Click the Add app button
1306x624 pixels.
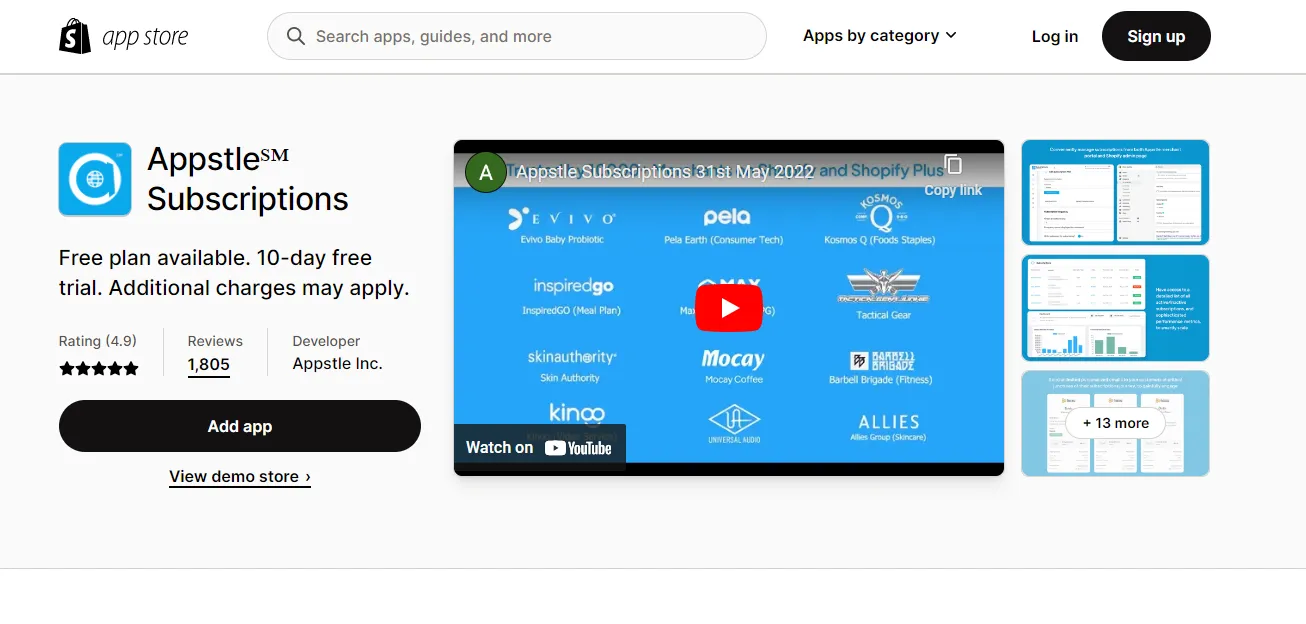coord(240,426)
